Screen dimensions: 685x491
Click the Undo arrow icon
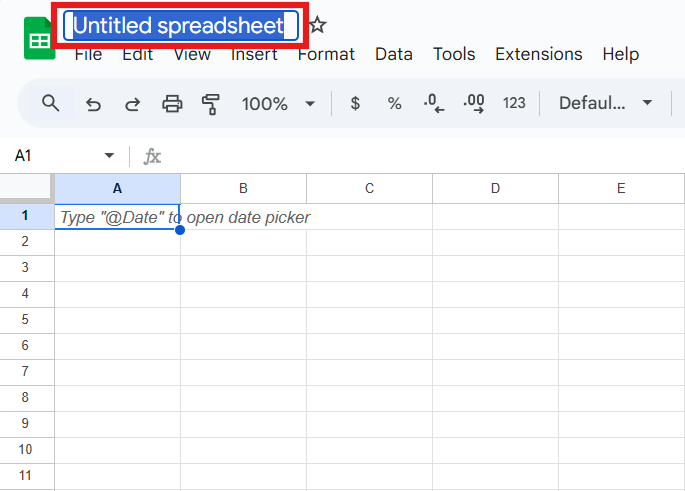tap(93, 103)
